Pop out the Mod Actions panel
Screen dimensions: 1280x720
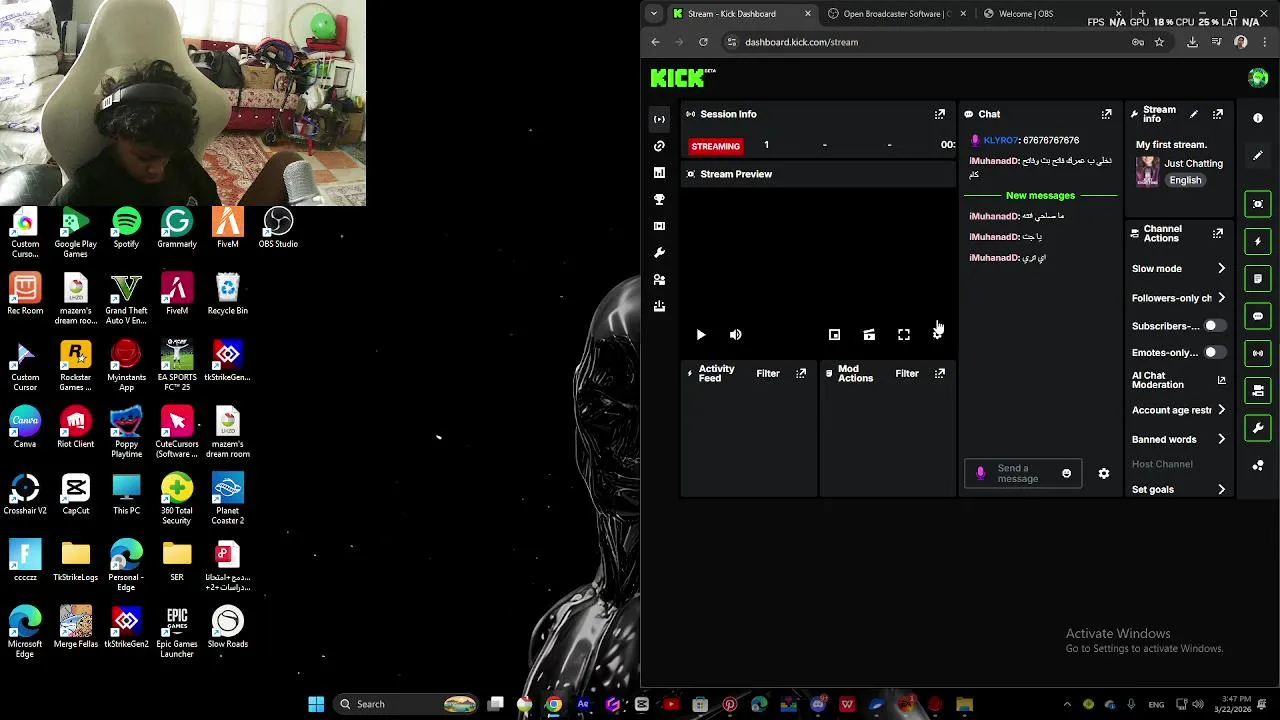tap(939, 373)
